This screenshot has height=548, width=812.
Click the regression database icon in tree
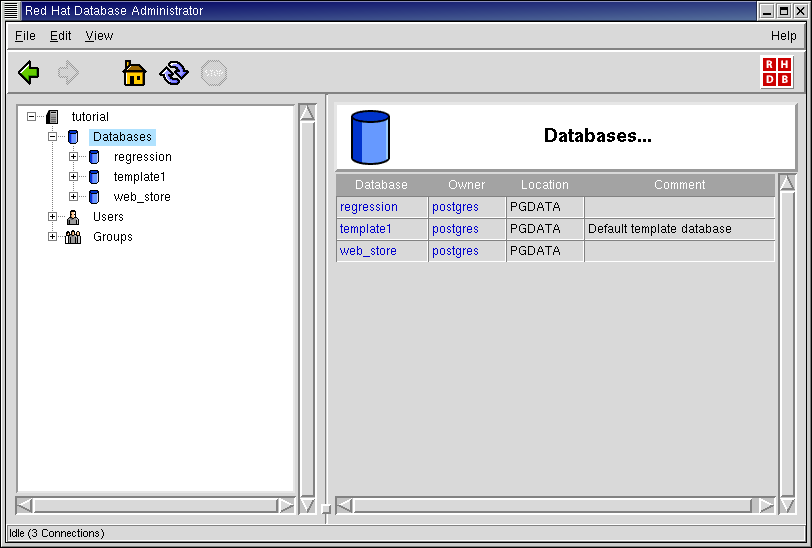tap(94, 156)
